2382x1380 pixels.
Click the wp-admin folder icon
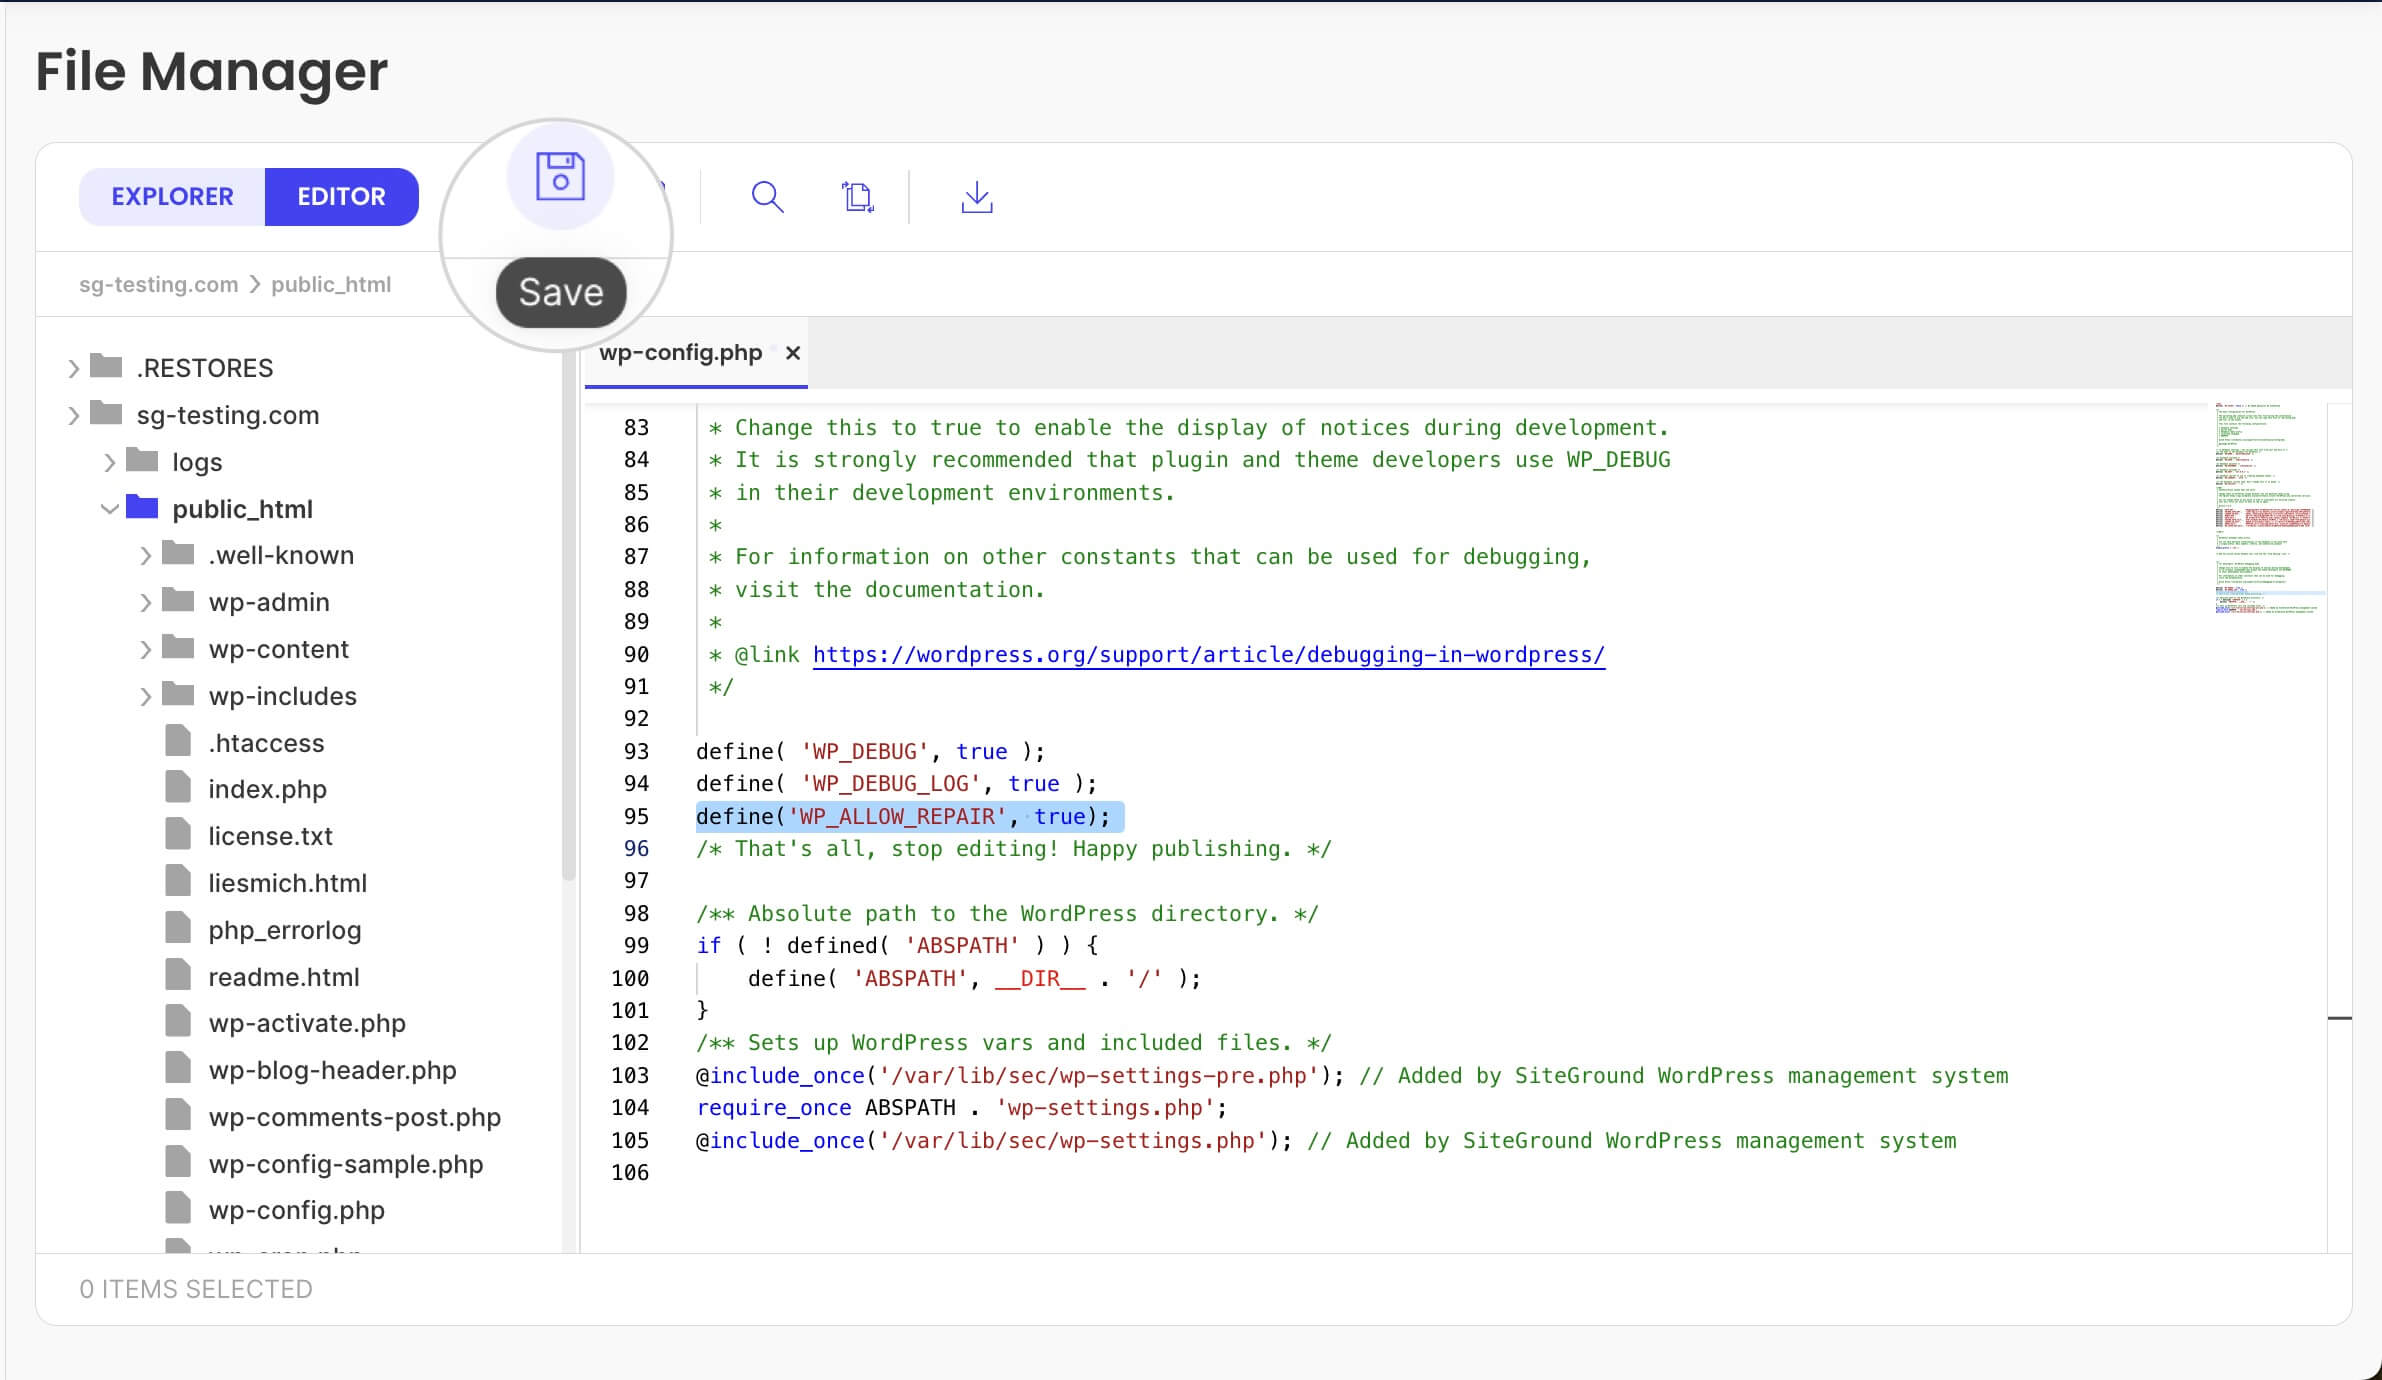(x=178, y=600)
